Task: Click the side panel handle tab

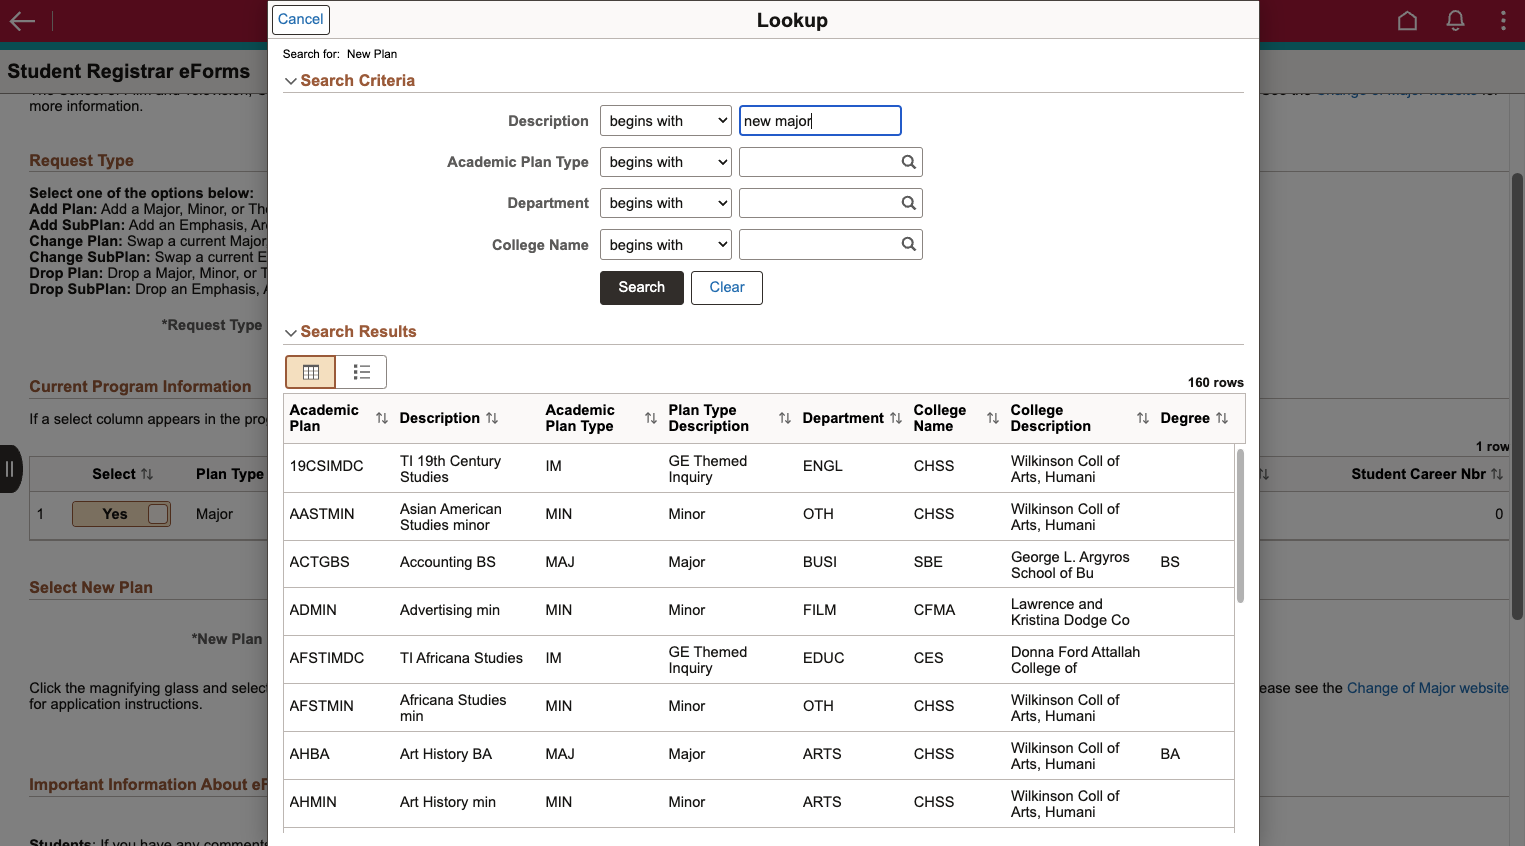Action: point(10,469)
